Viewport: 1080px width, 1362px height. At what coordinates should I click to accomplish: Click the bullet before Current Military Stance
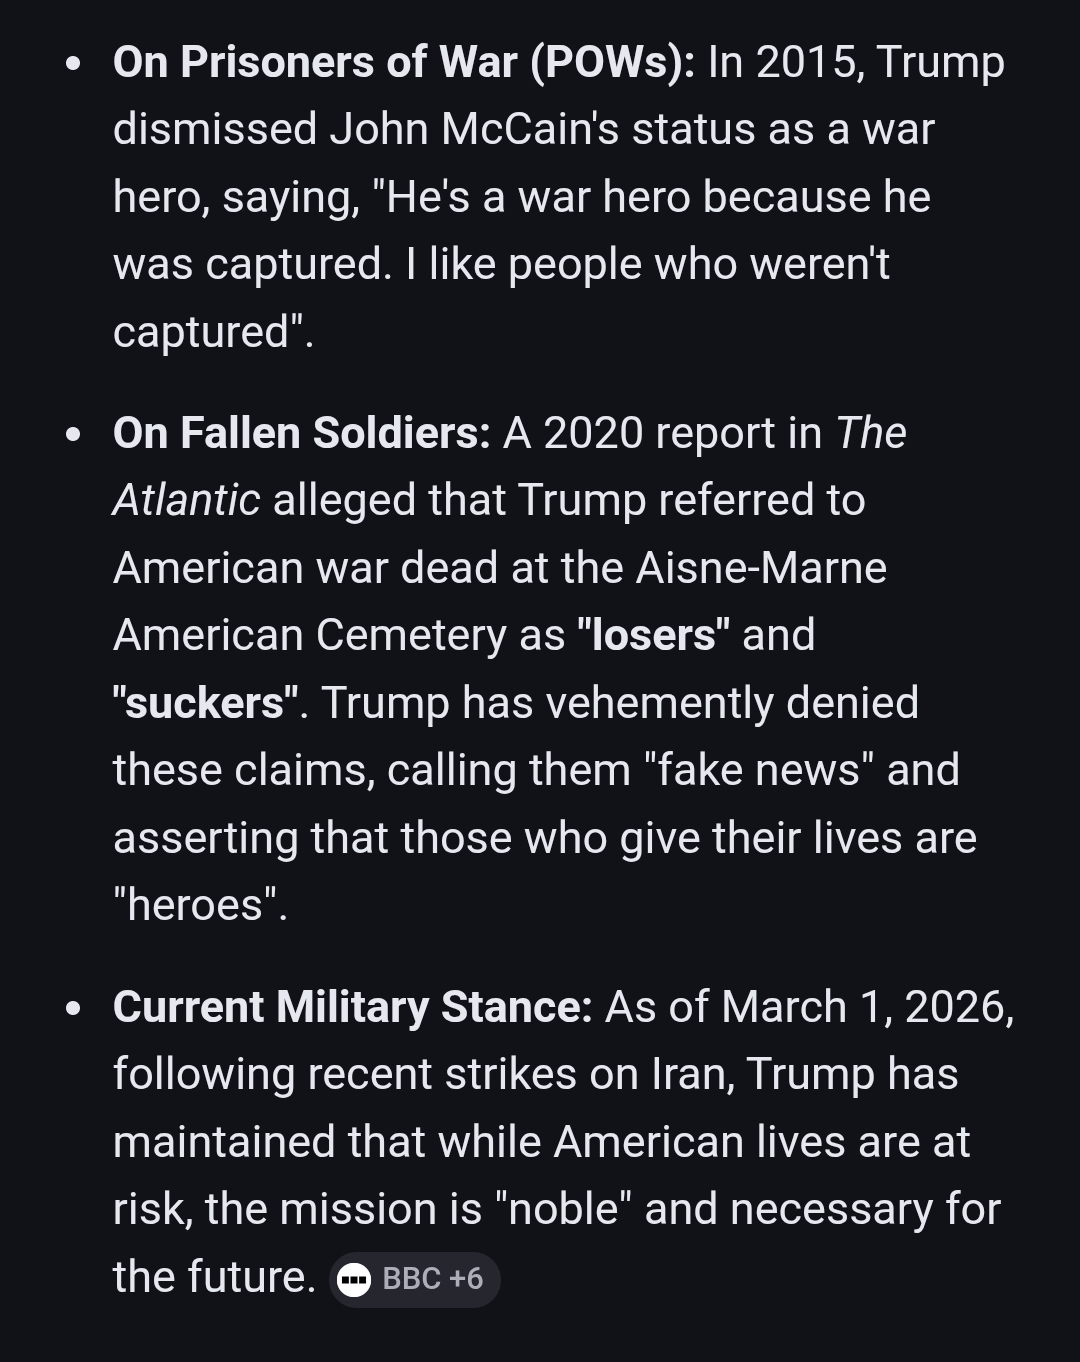point(72,1009)
